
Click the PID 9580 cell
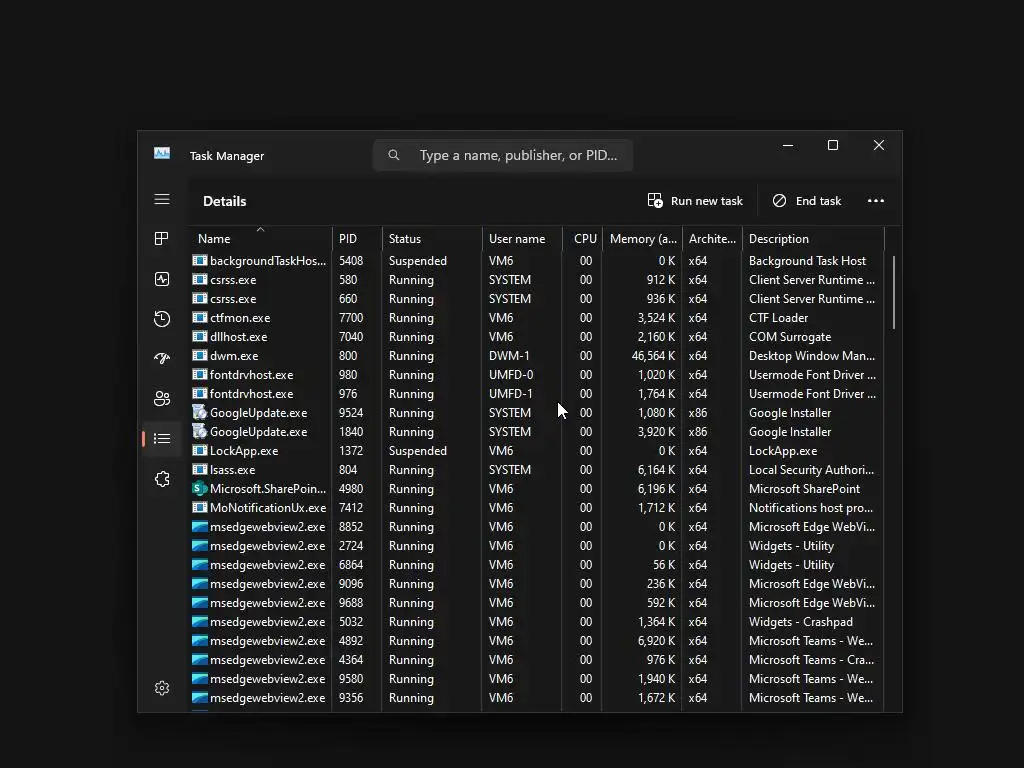351,679
